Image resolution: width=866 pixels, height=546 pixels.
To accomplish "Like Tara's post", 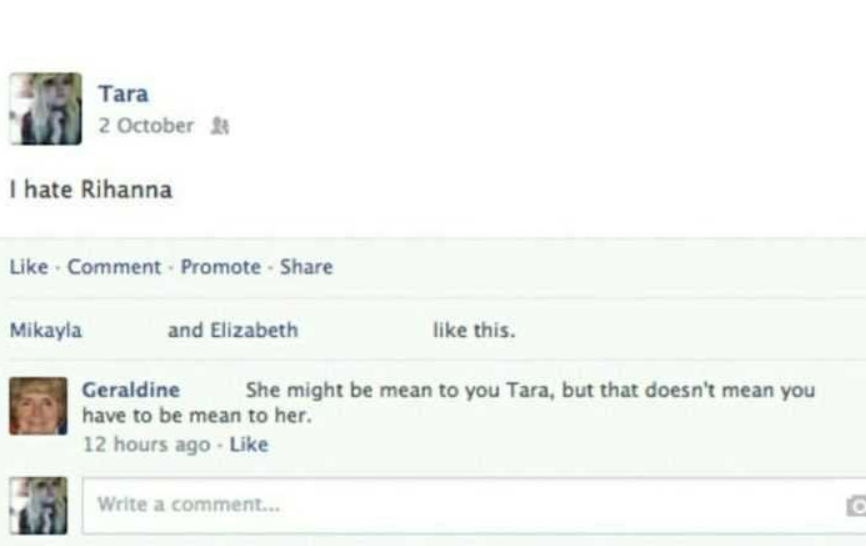I will point(29,267).
